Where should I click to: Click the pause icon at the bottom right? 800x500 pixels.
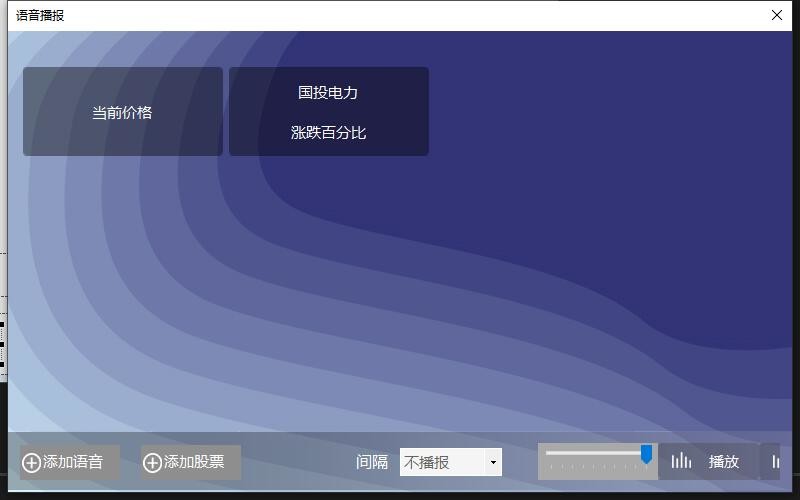pyautogui.click(x=776, y=462)
